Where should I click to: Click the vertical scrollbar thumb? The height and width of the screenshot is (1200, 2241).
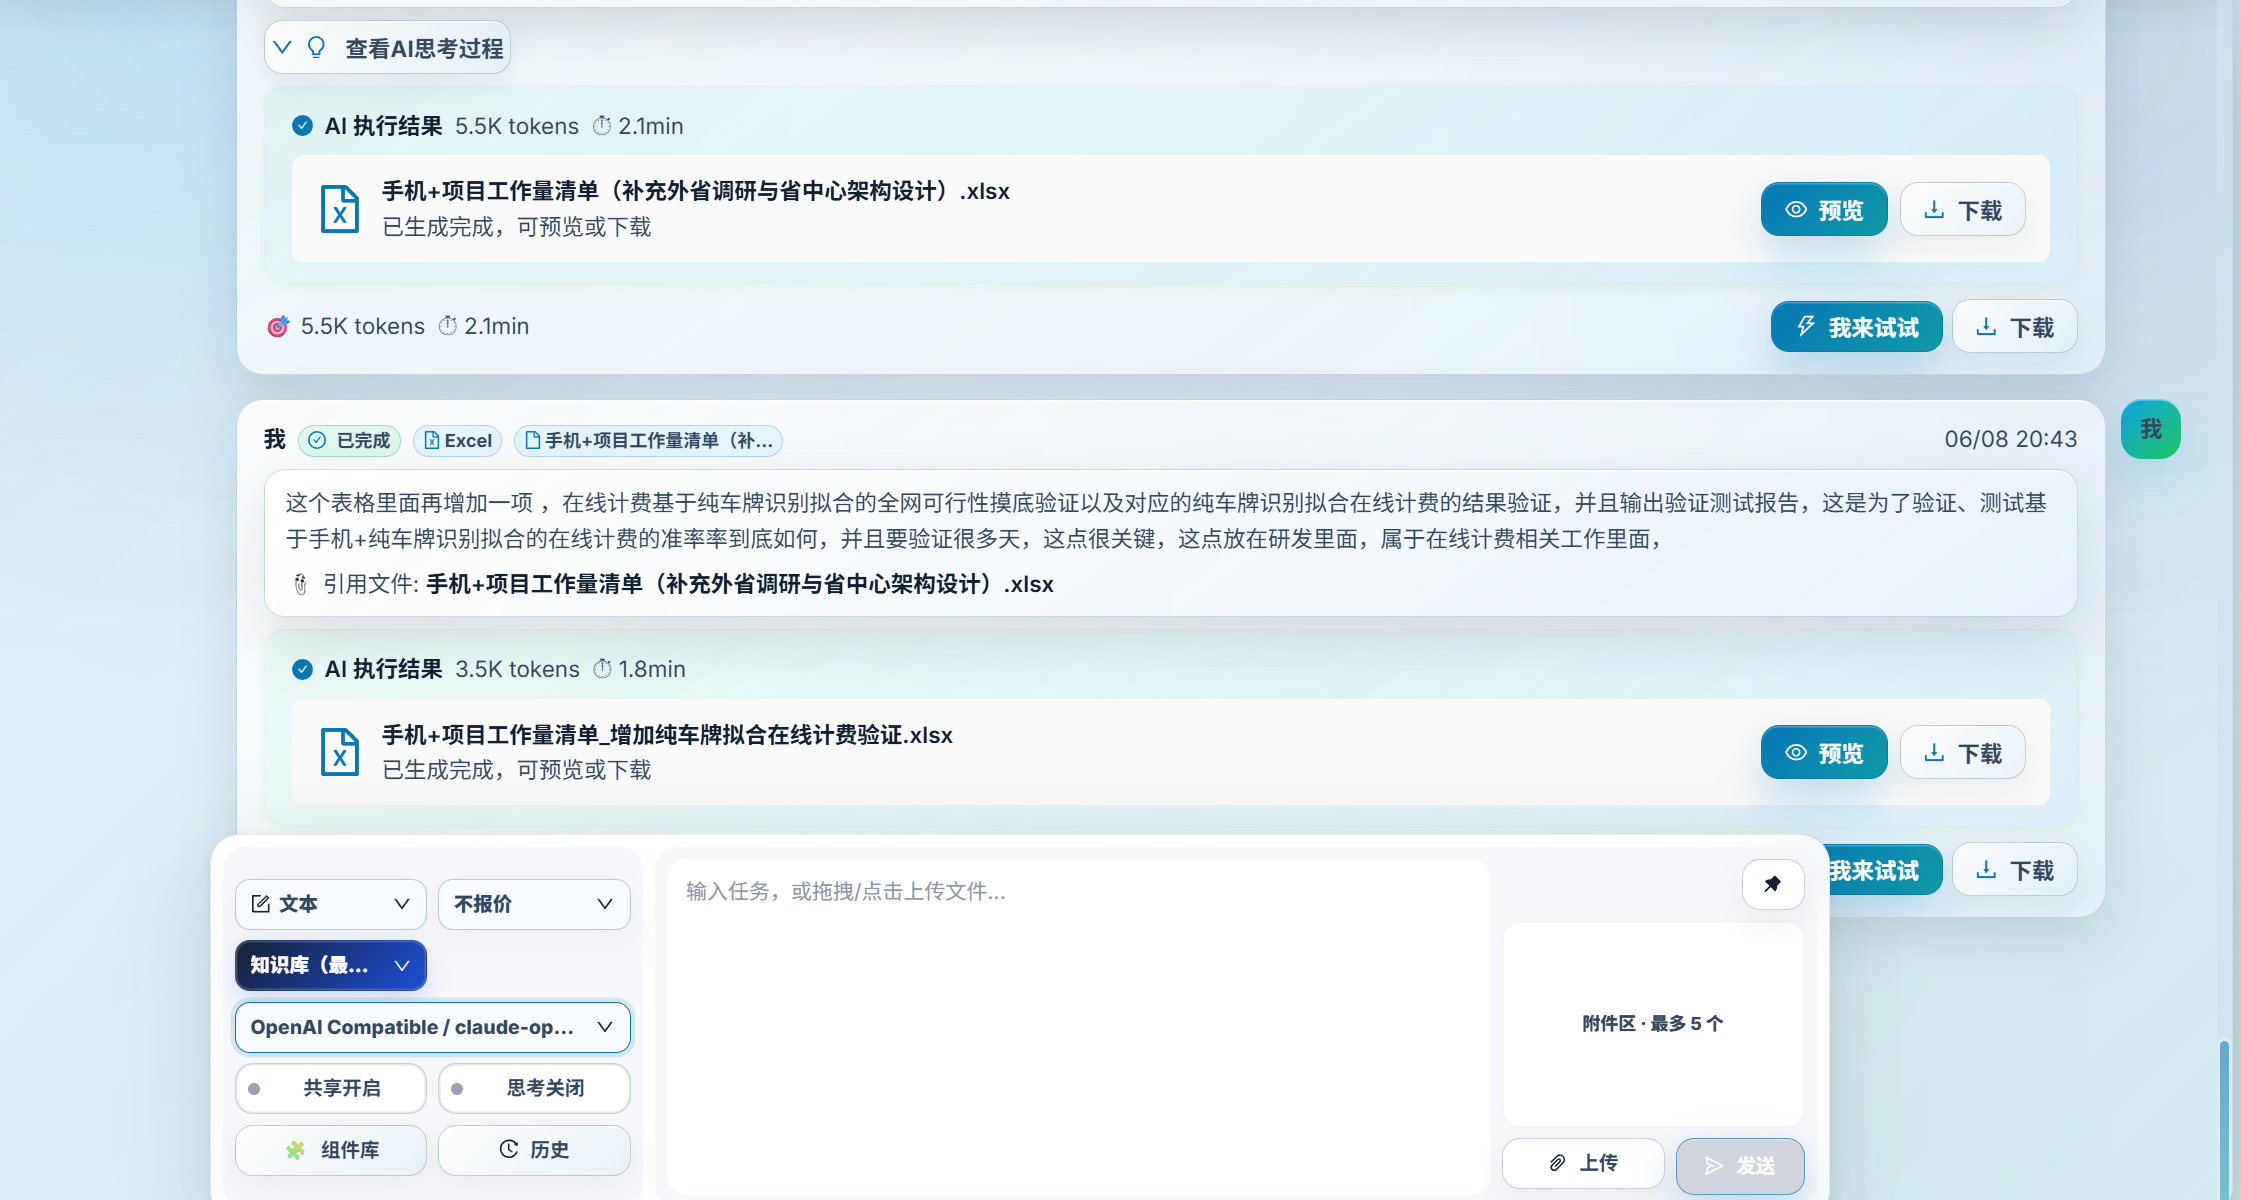[2224, 1118]
